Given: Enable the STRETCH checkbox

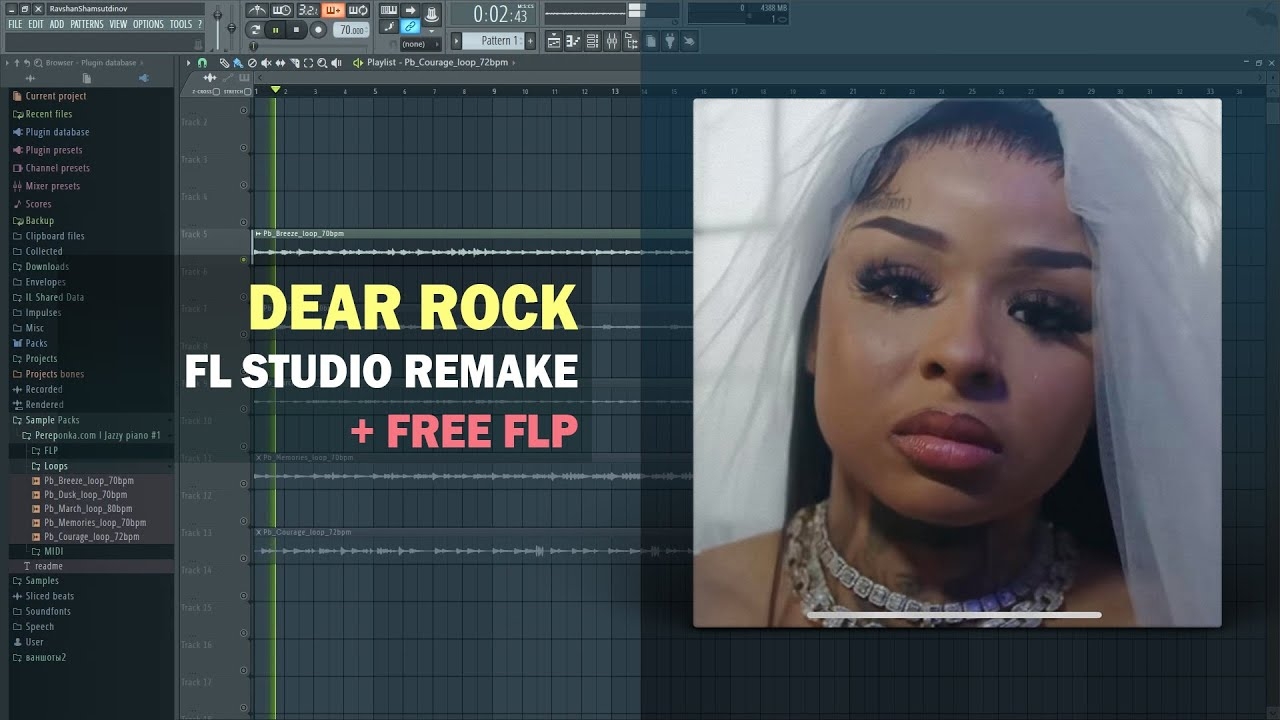Looking at the screenshot, I should (249, 92).
